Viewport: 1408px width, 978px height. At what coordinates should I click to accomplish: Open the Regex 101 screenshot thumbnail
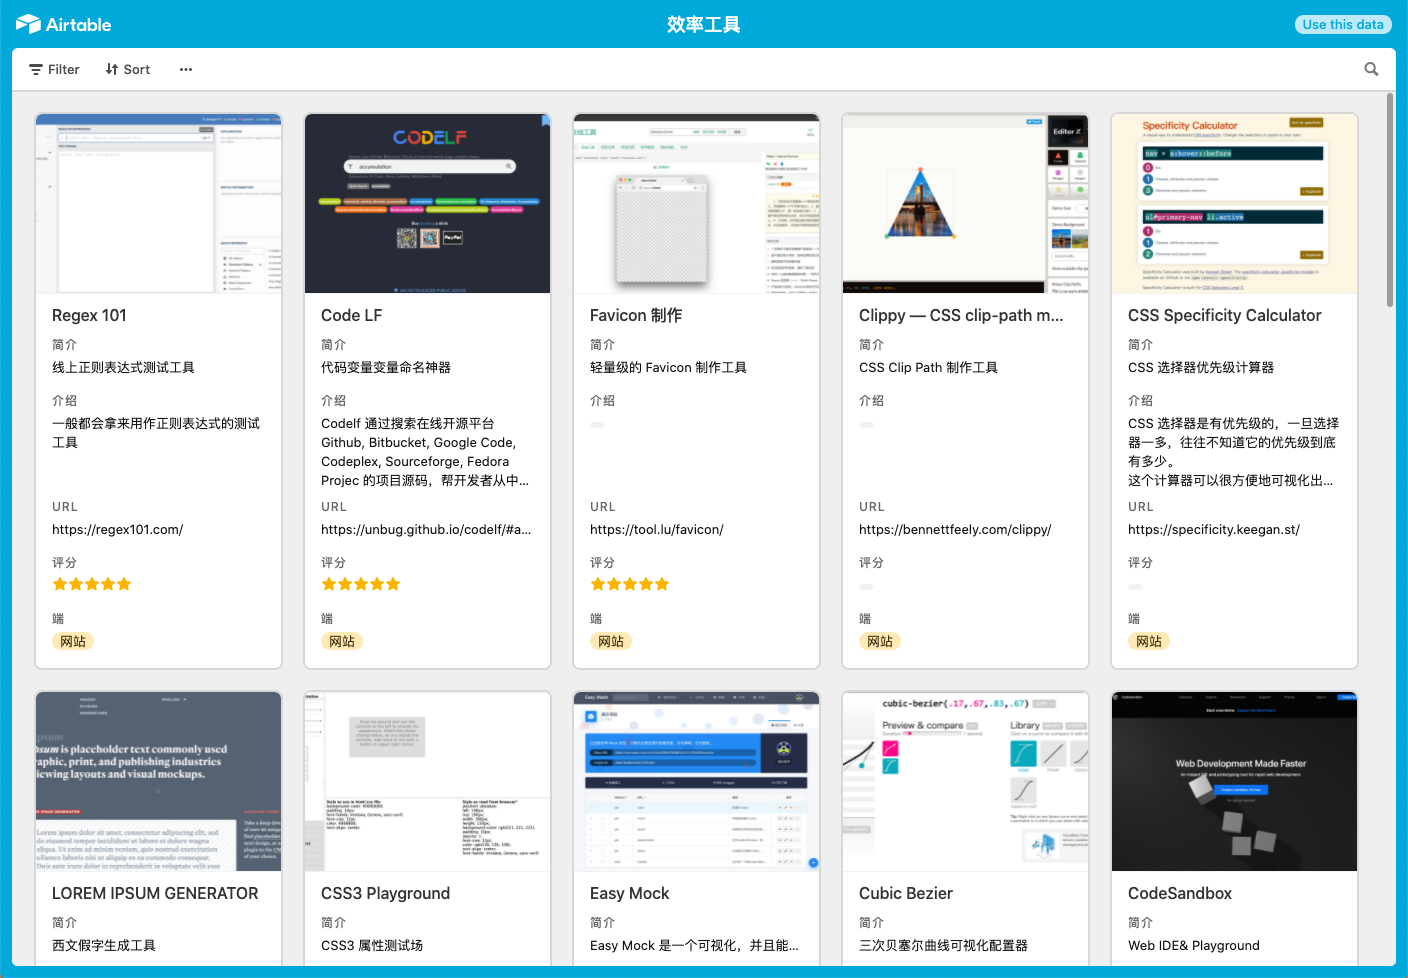coord(159,203)
